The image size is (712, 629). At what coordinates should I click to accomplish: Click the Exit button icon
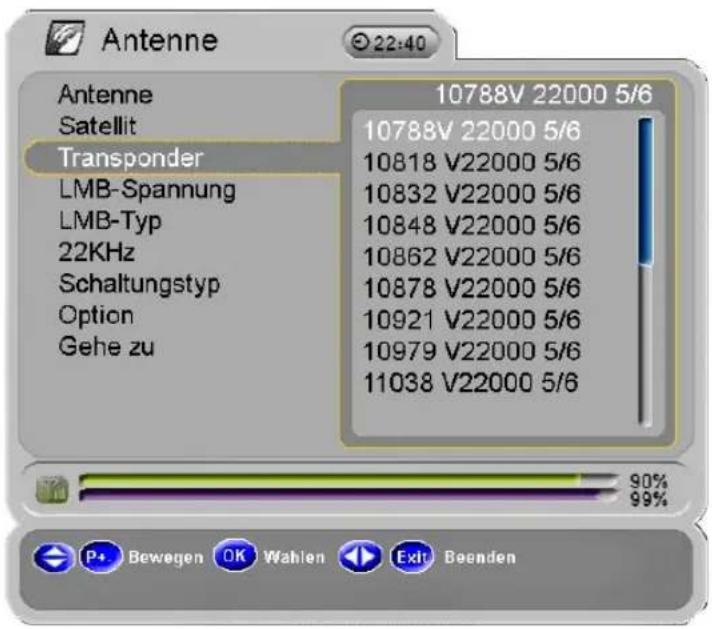(x=411, y=557)
